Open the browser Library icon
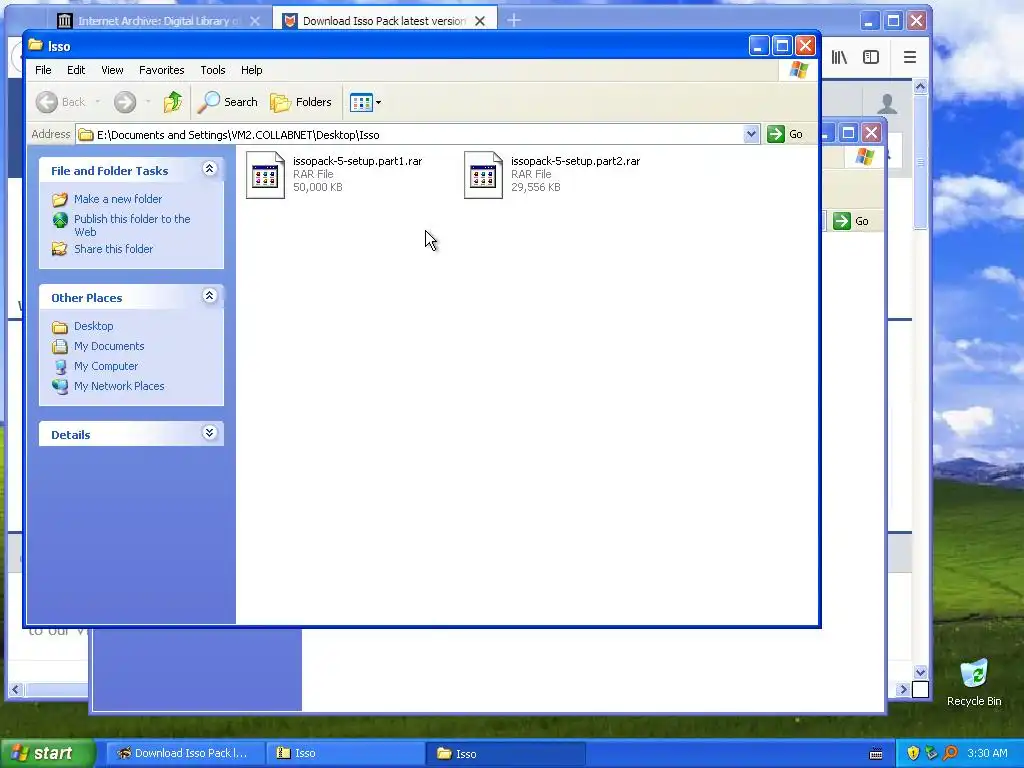Viewport: 1024px width, 768px height. (839, 57)
